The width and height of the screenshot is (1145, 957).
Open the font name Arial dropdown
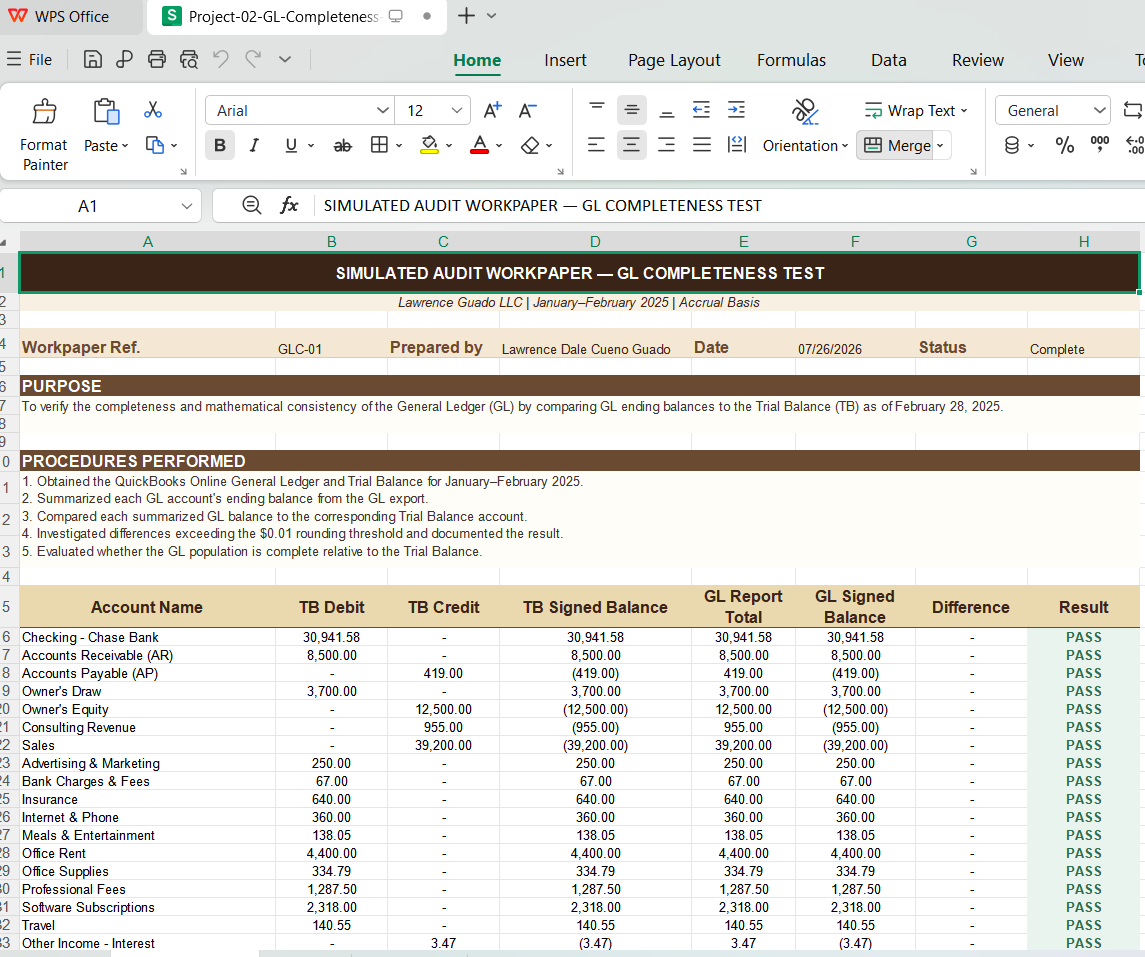[383, 110]
